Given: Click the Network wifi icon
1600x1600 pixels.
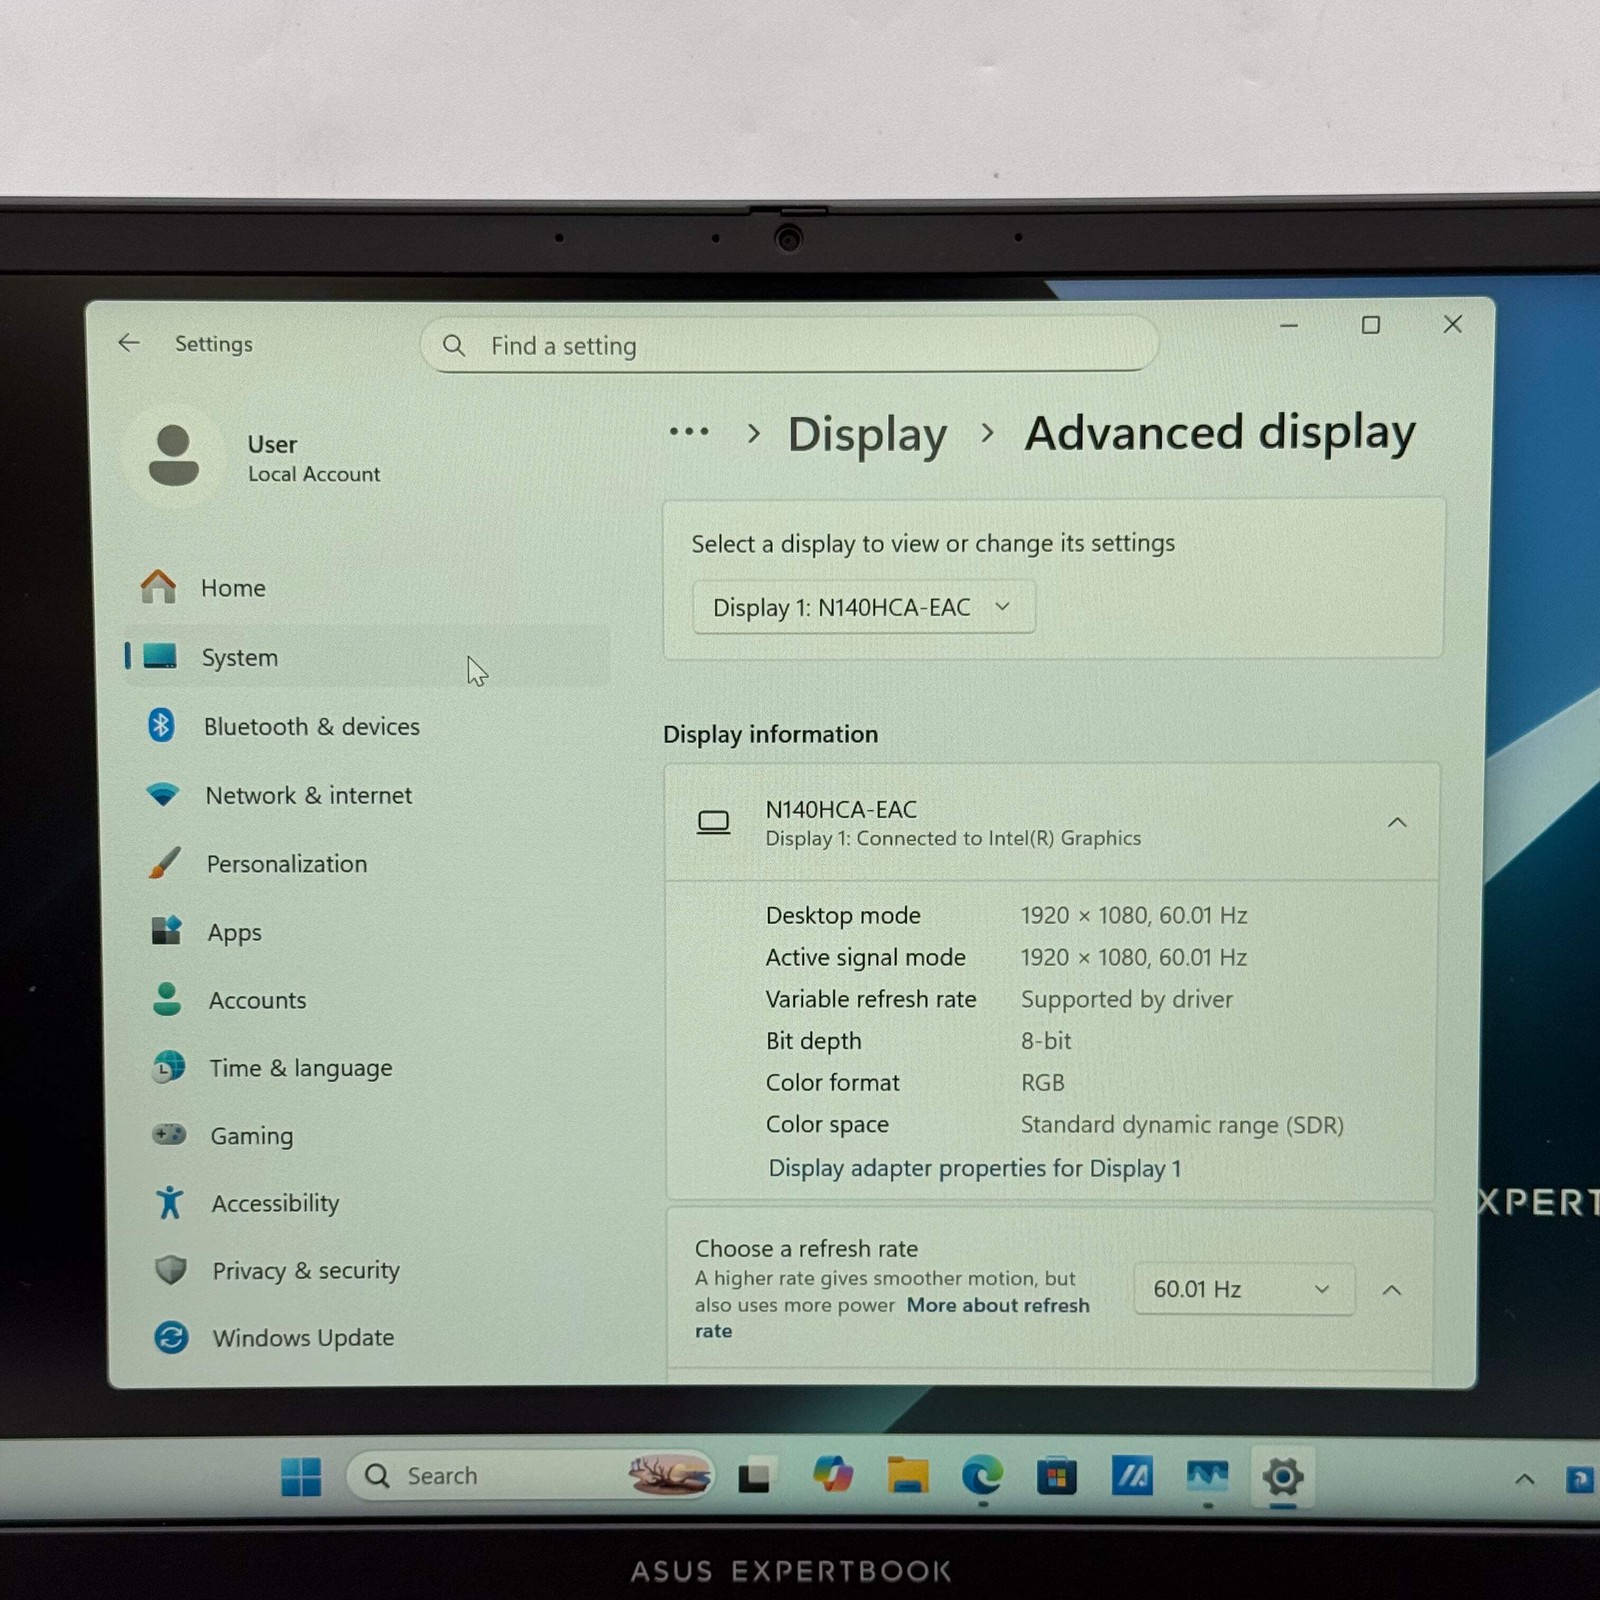Looking at the screenshot, I should point(162,795).
